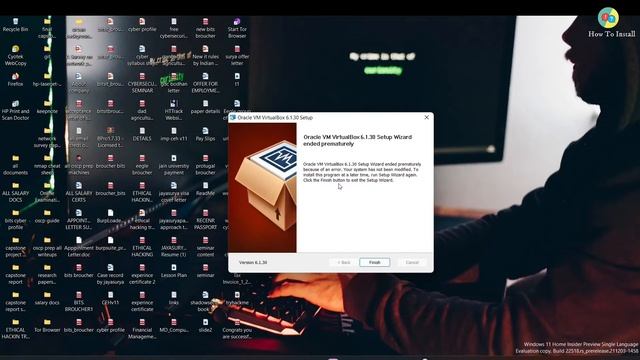Image resolution: width=640 pixels, height=360 pixels.
Task: Select the 'Pay Slips' document
Action: click(205, 134)
